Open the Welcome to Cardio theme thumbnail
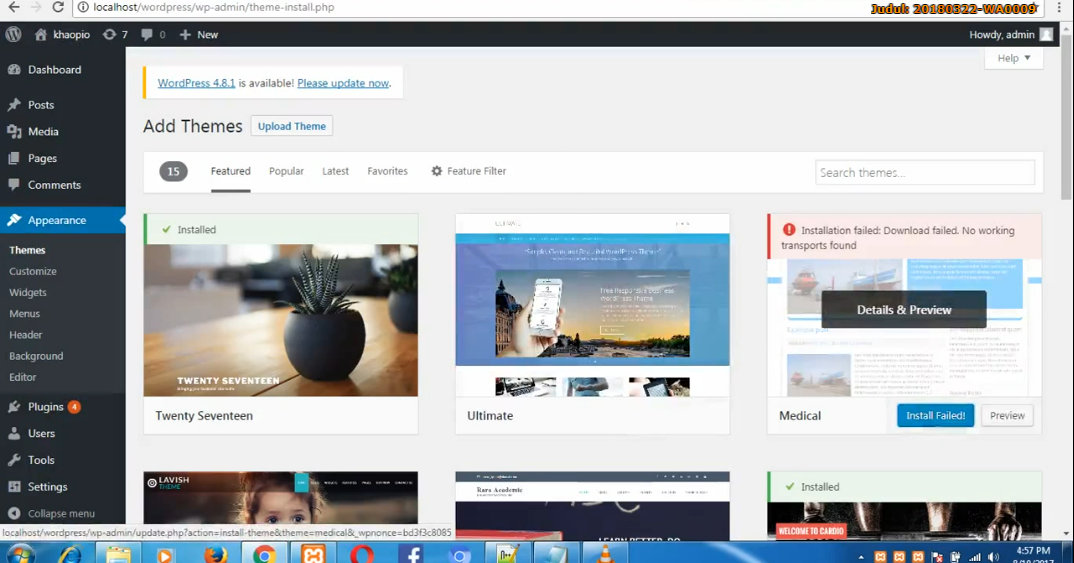This screenshot has width=1074, height=563. click(904, 521)
